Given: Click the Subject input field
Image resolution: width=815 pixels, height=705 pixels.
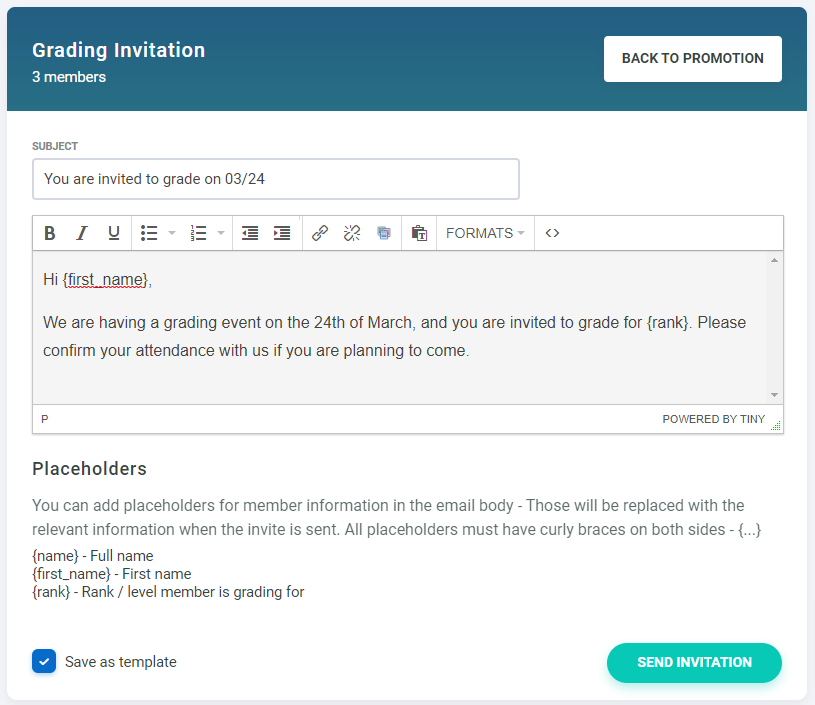Looking at the screenshot, I should tap(276, 179).
